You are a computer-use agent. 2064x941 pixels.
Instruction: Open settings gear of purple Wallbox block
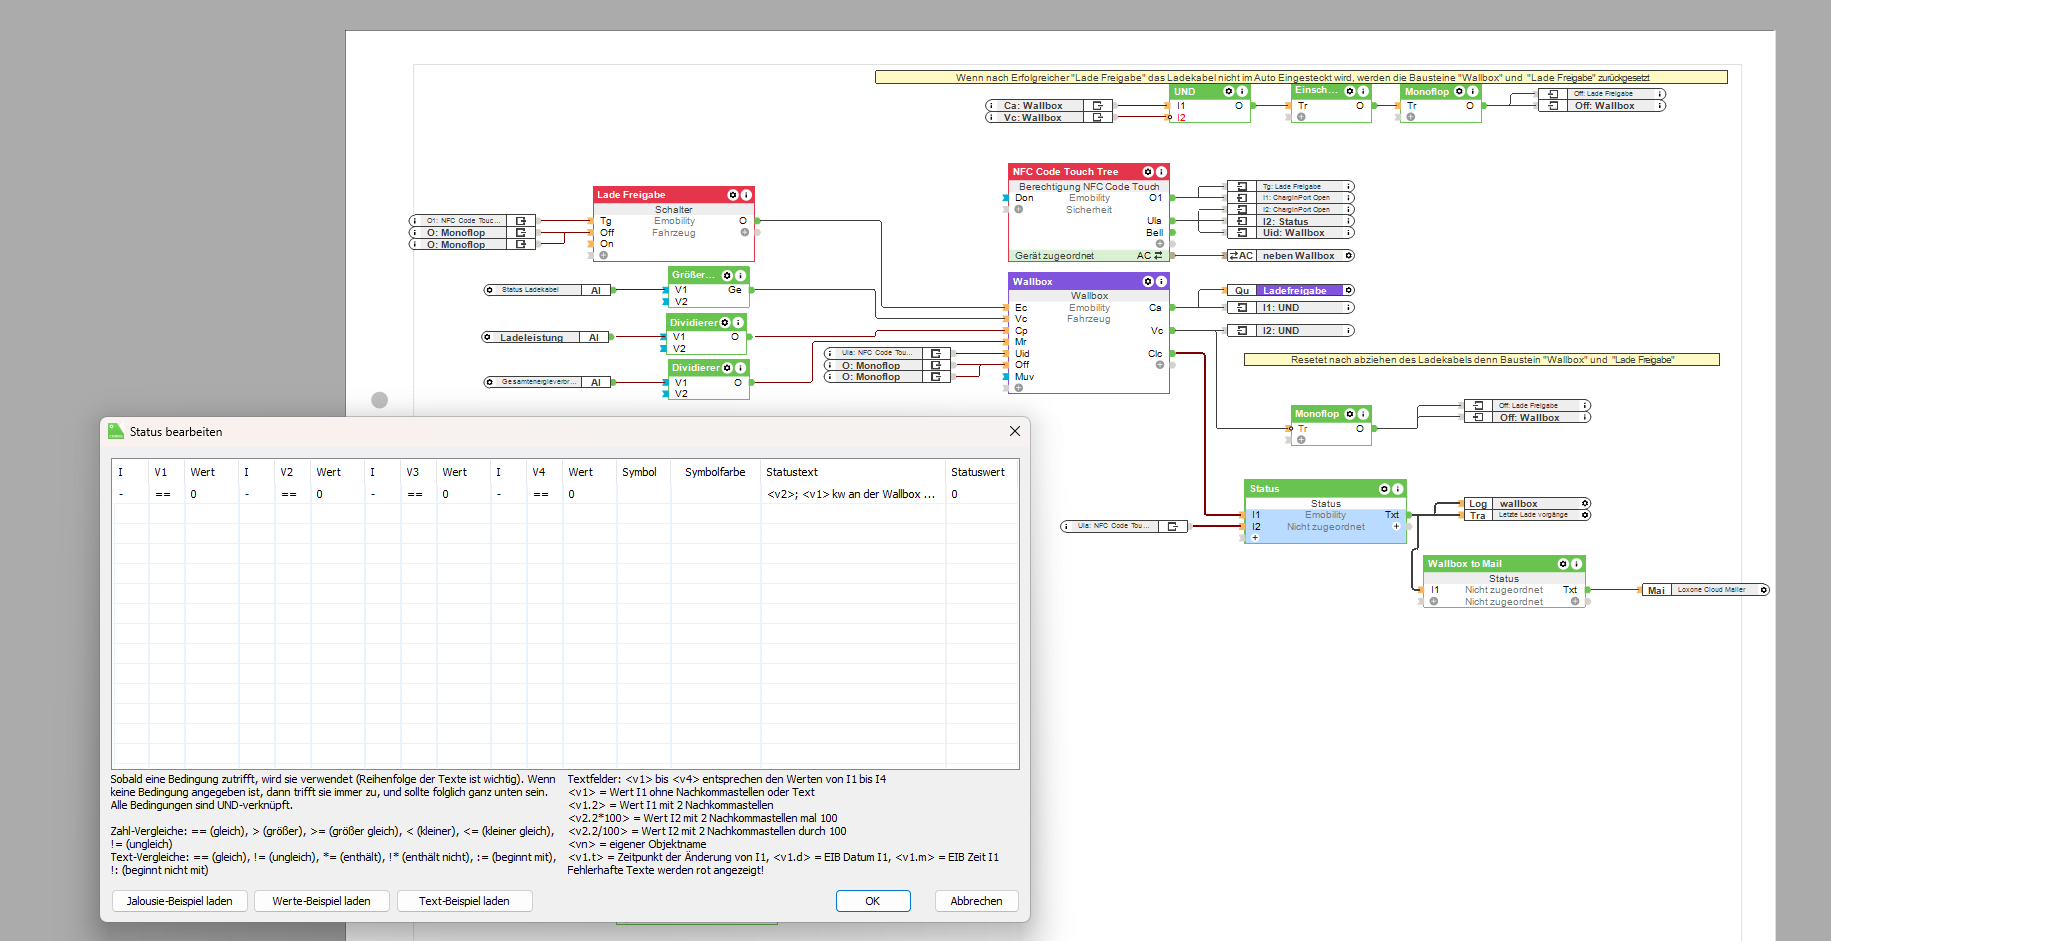coord(1148,282)
